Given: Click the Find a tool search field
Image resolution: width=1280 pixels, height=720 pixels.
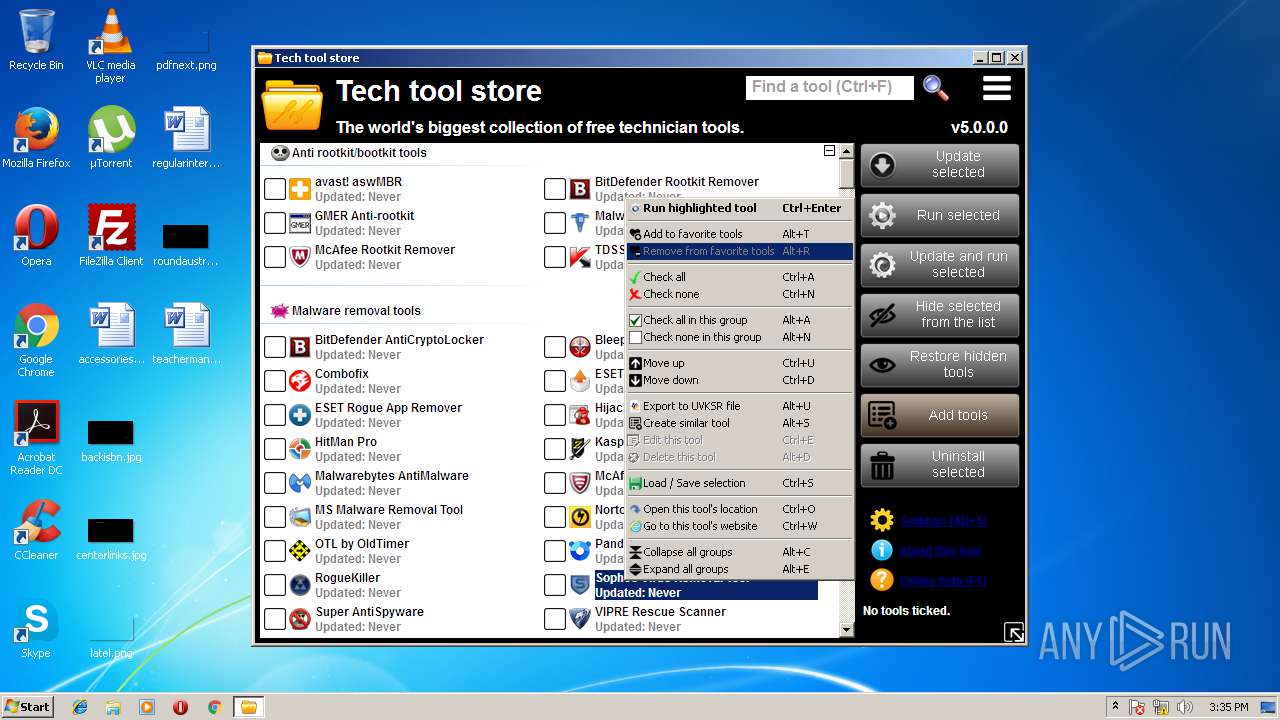Looking at the screenshot, I should (830, 87).
